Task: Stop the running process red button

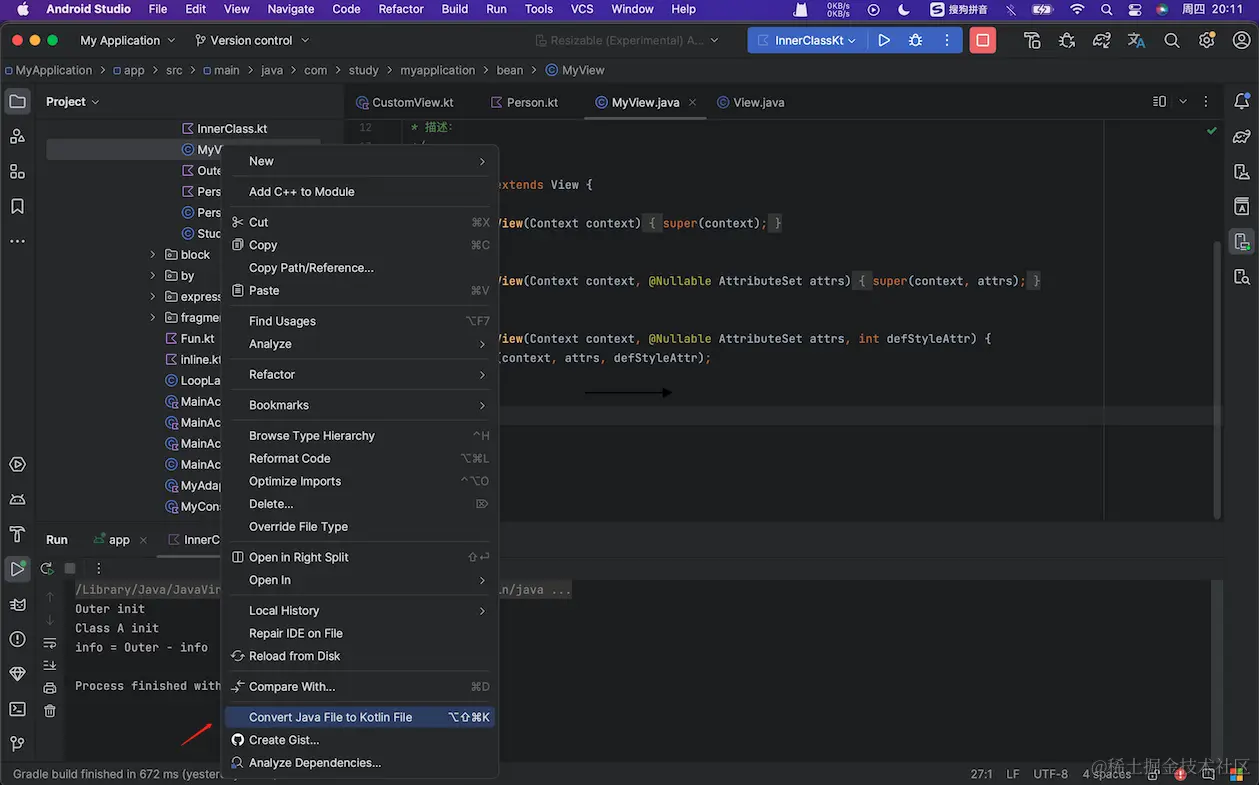Action: (x=983, y=40)
